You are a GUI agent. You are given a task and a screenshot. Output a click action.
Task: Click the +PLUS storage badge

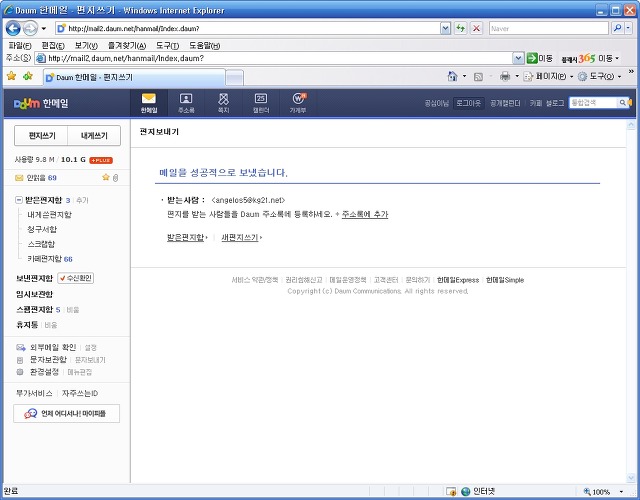pos(101,160)
